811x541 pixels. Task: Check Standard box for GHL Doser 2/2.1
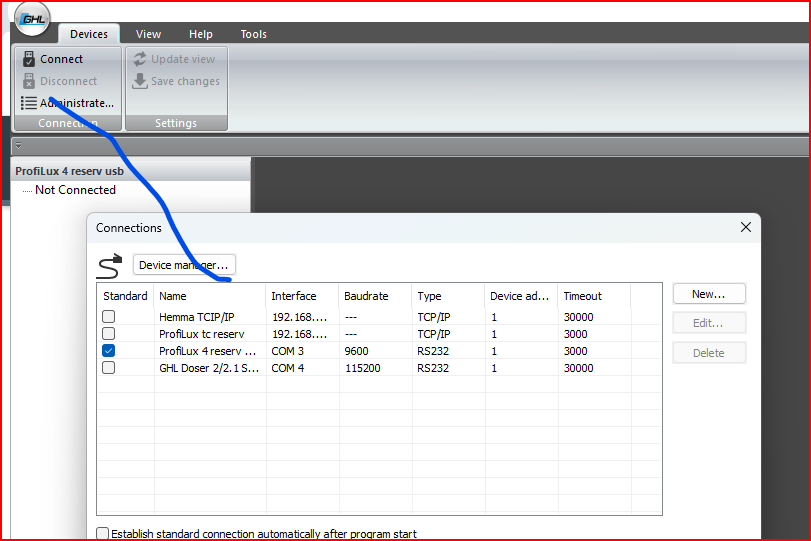(x=109, y=368)
